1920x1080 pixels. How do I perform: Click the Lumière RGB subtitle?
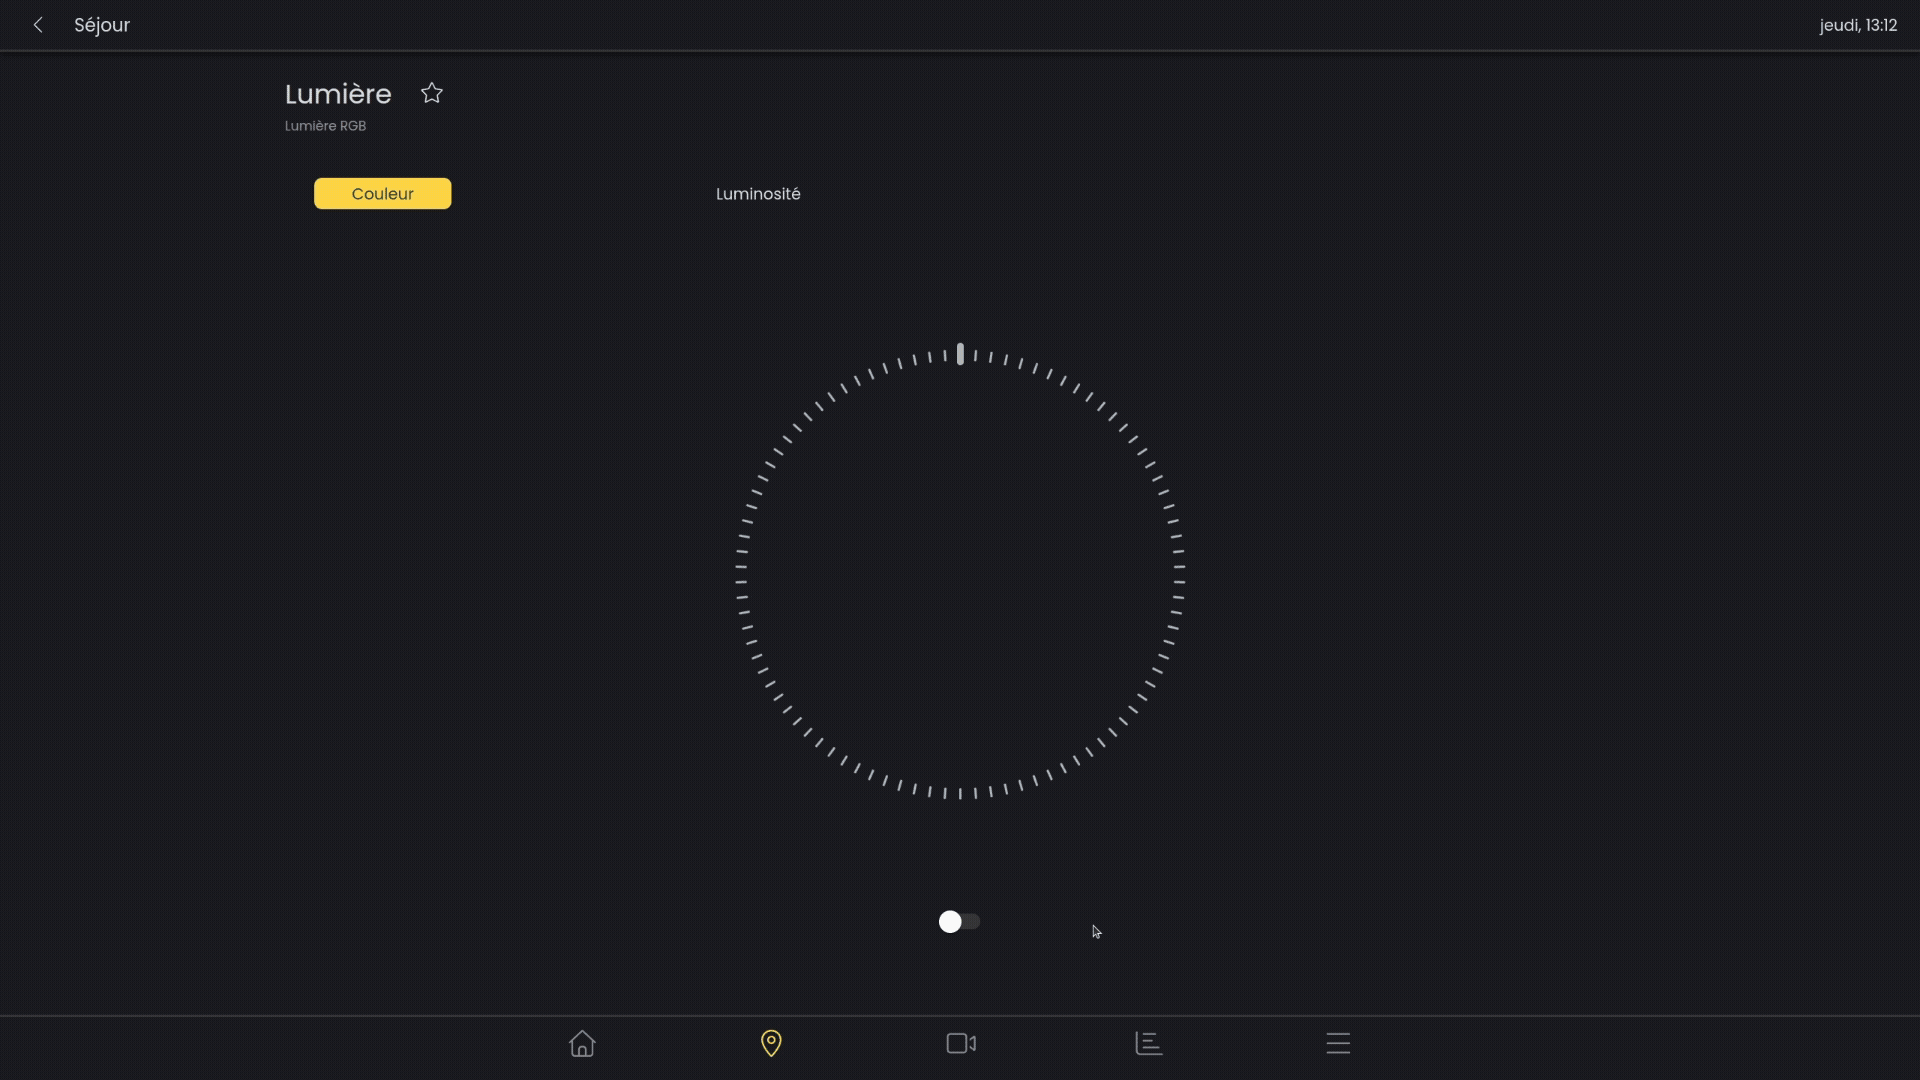(325, 126)
